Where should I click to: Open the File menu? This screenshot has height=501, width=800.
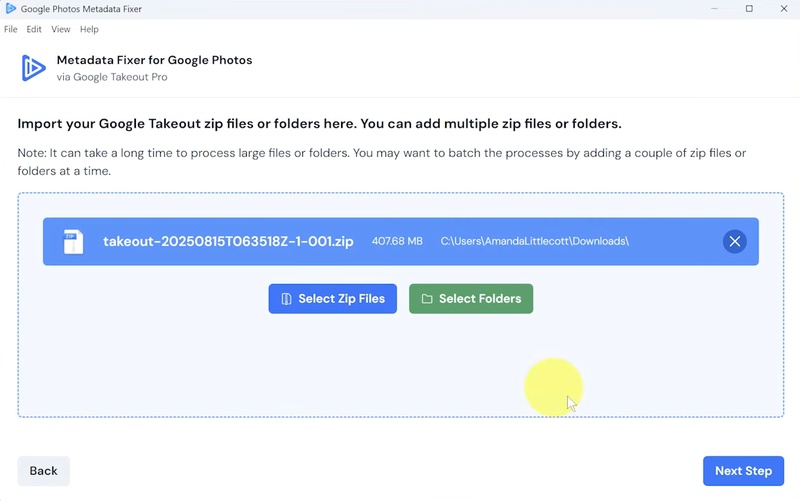[11, 29]
